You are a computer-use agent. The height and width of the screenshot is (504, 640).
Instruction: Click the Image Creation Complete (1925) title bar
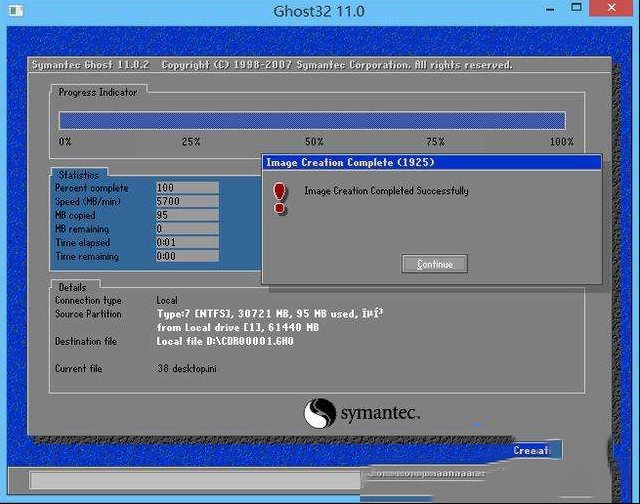(x=431, y=162)
